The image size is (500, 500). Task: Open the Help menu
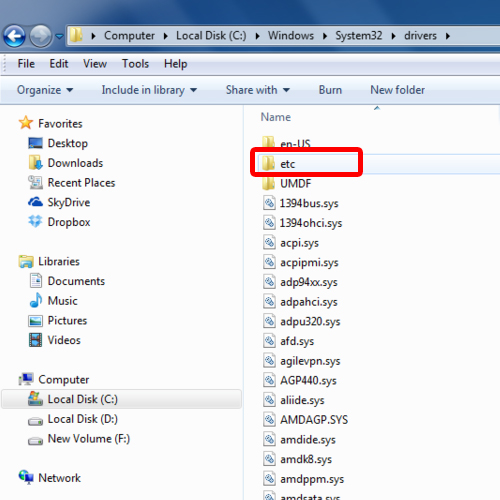pos(176,64)
